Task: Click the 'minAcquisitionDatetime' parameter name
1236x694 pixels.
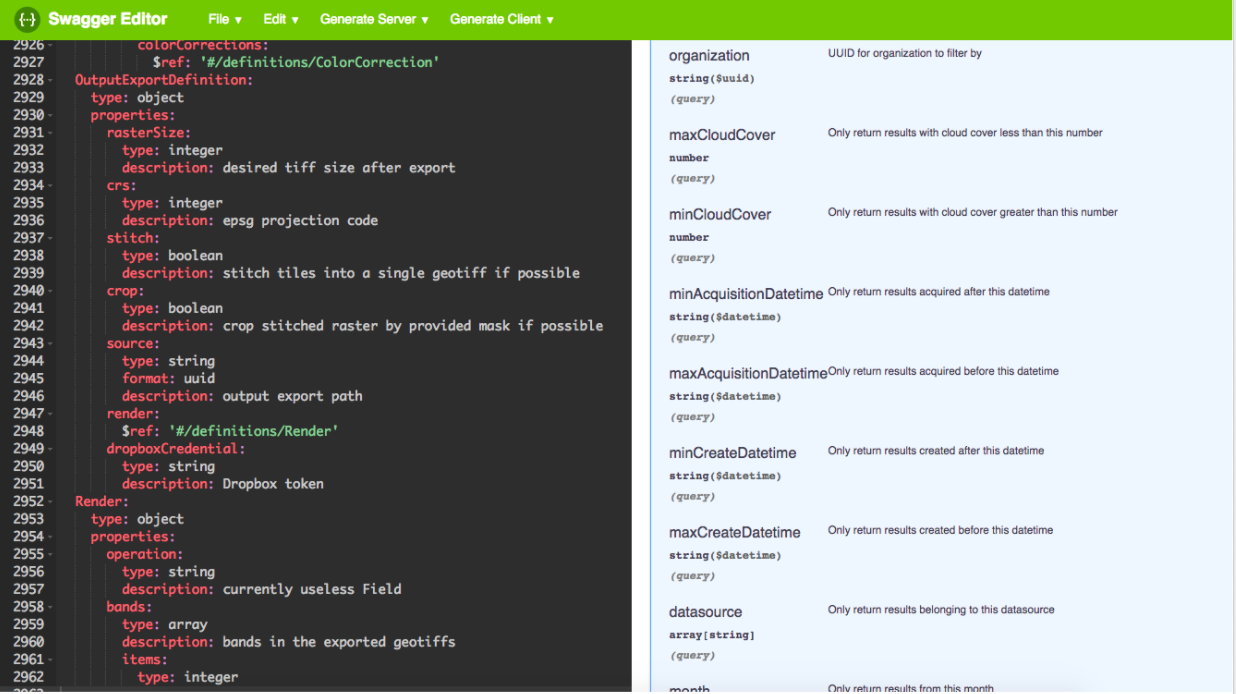Action: point(746,294)
